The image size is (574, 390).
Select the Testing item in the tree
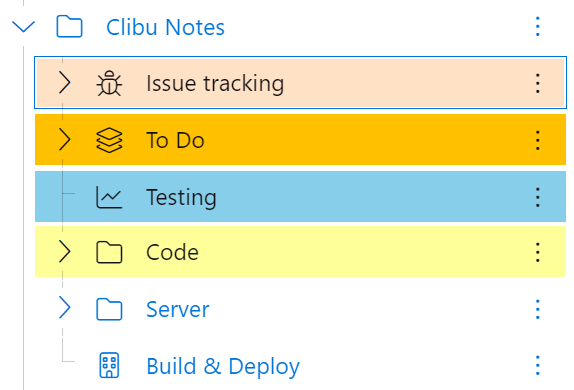point(300,197)
